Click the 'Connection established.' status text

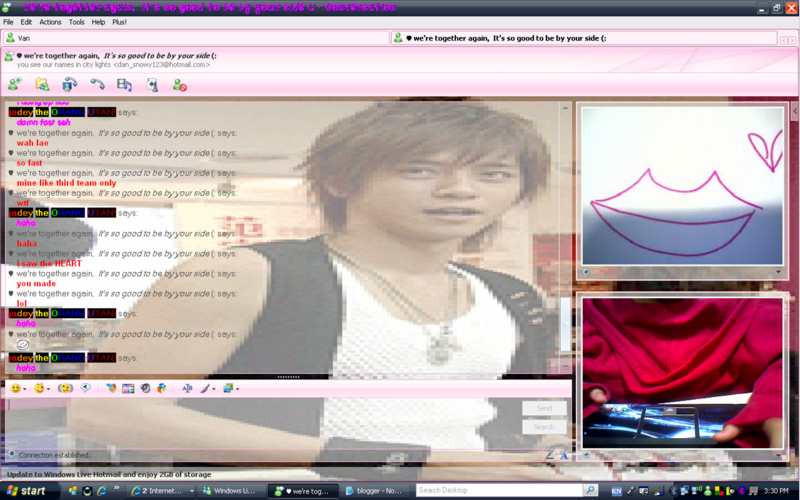[x=54, y=455]
